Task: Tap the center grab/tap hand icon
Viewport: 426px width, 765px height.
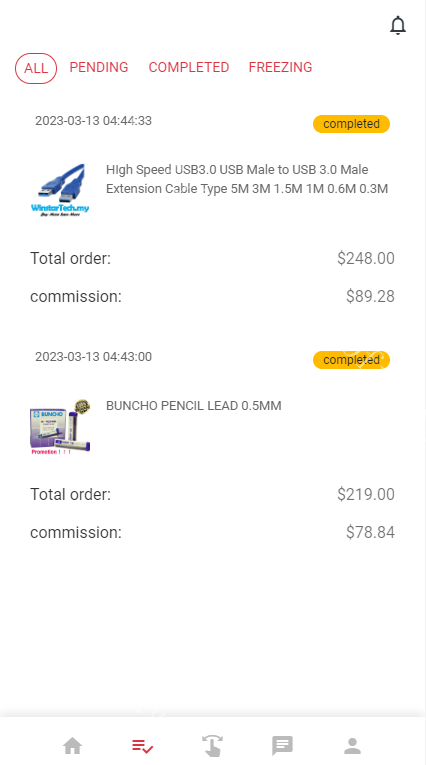Action: [x=212, y=745]
